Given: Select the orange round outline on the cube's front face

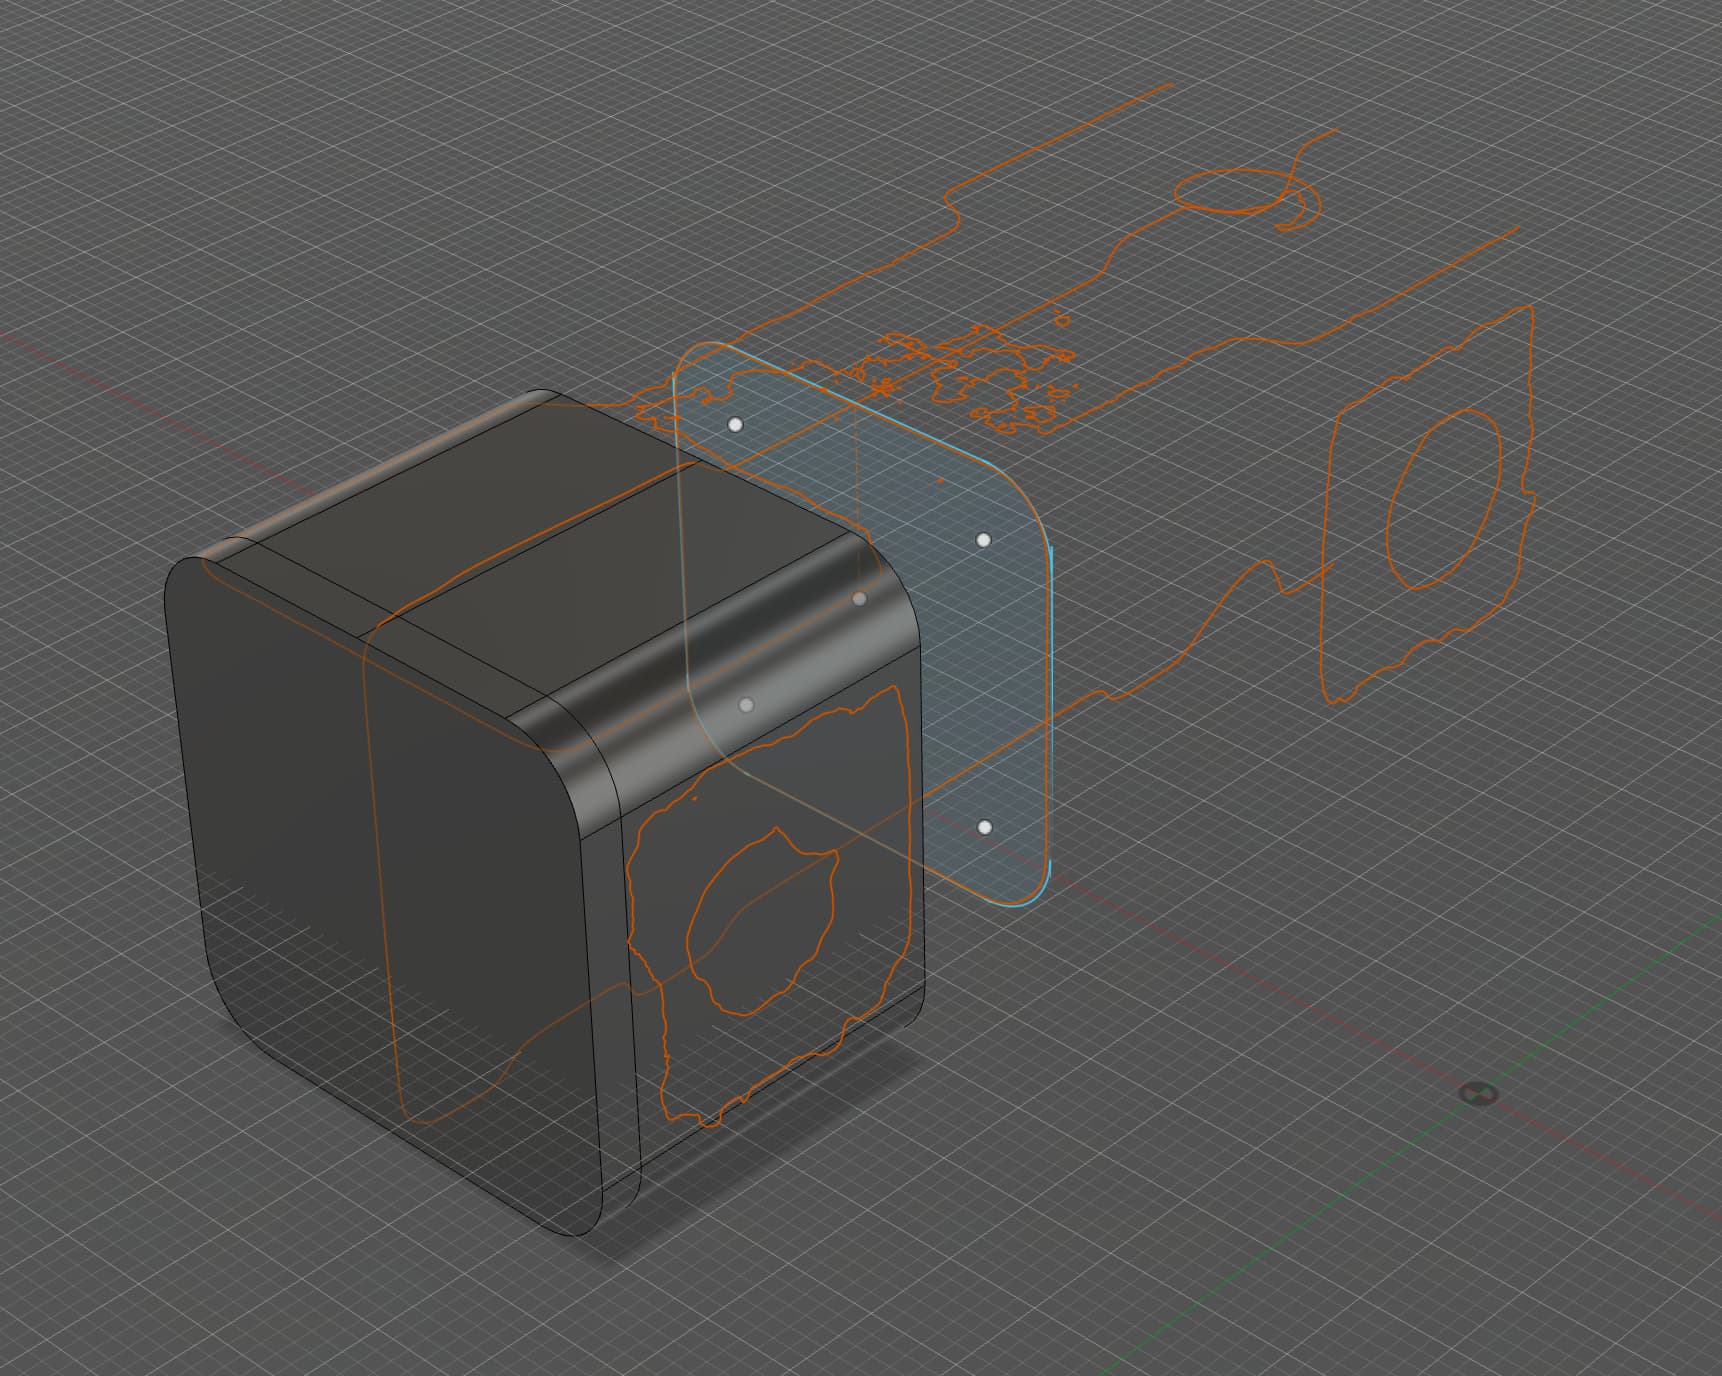Looking at the screenshot, I should [763, 921].
